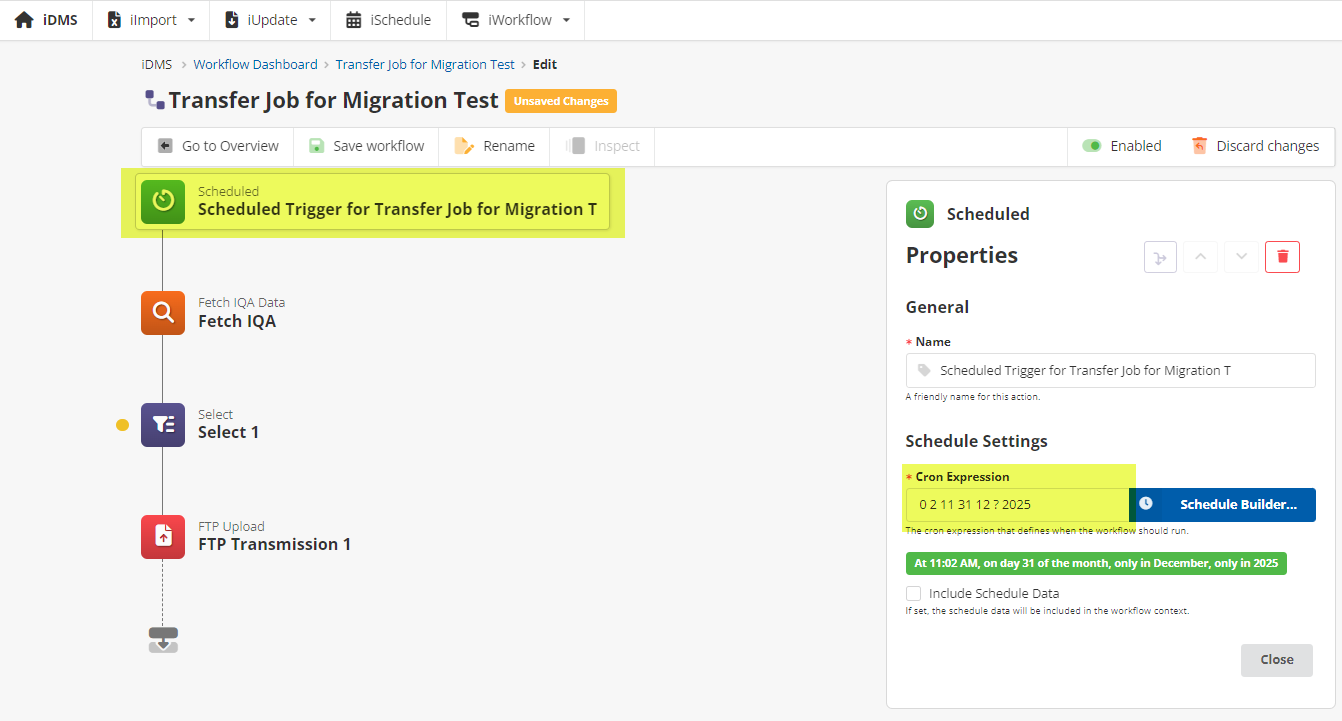The width and height of the screenshot is (1342, 721).
Task: Click the add-step icon at workflow end
Action: point(163,640)
